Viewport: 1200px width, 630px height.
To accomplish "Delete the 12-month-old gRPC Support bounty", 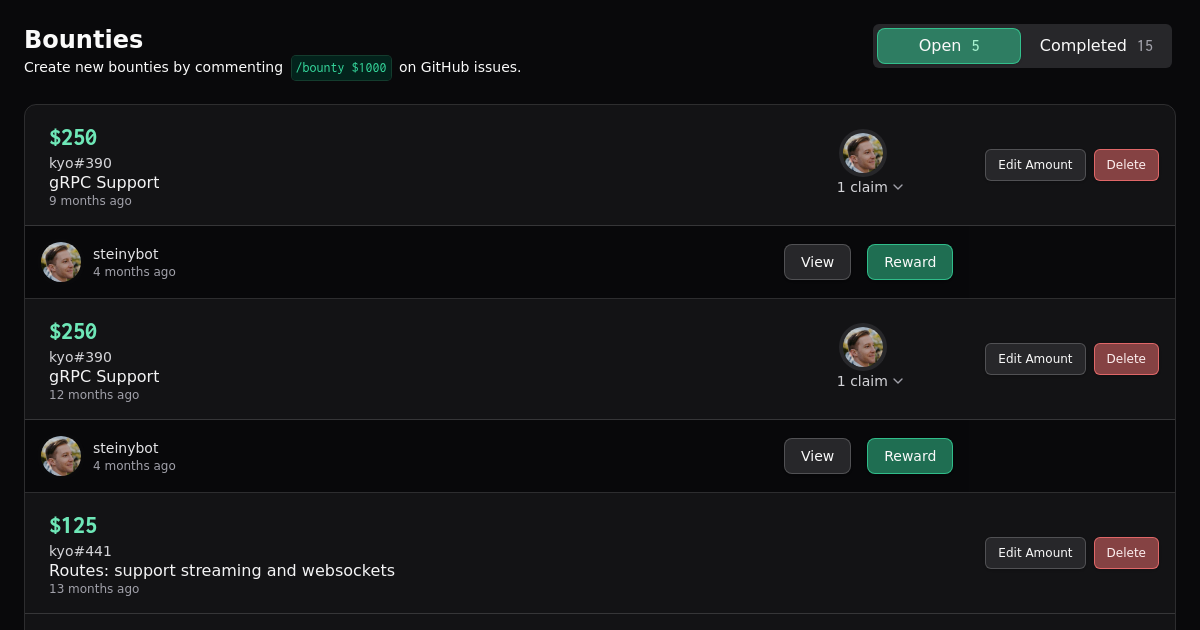I will pos(1126,359).
